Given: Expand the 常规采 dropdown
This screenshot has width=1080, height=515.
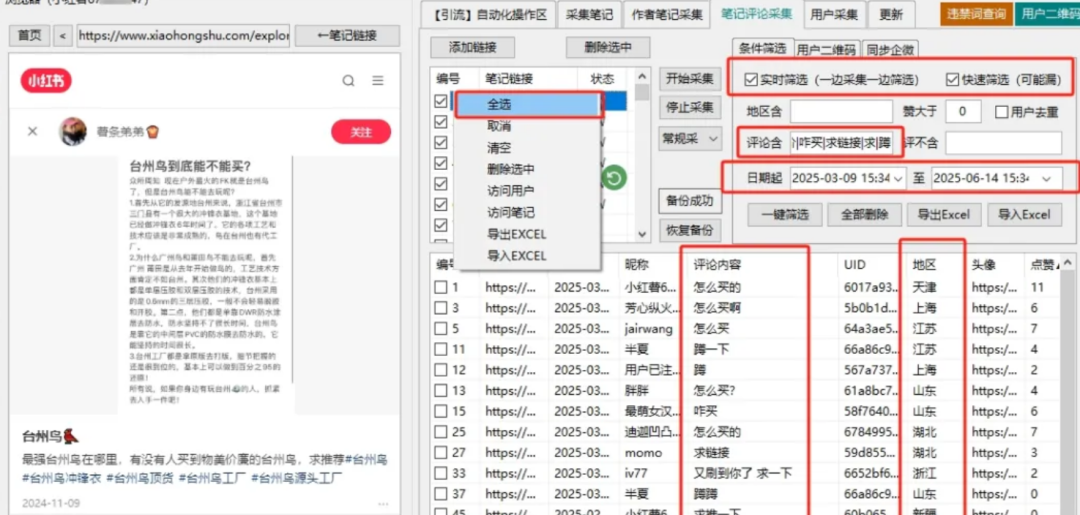Looking at the screenshot, I should point(689,138).
